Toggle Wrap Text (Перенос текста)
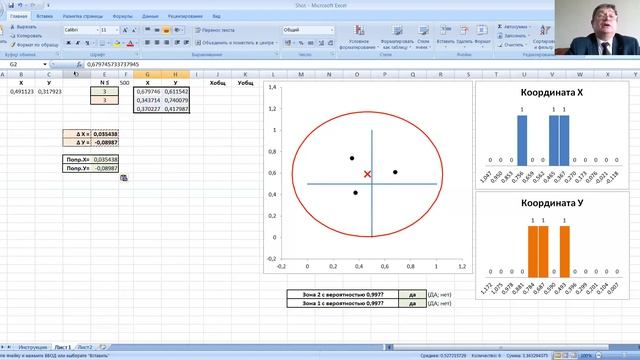 [215, 30]
